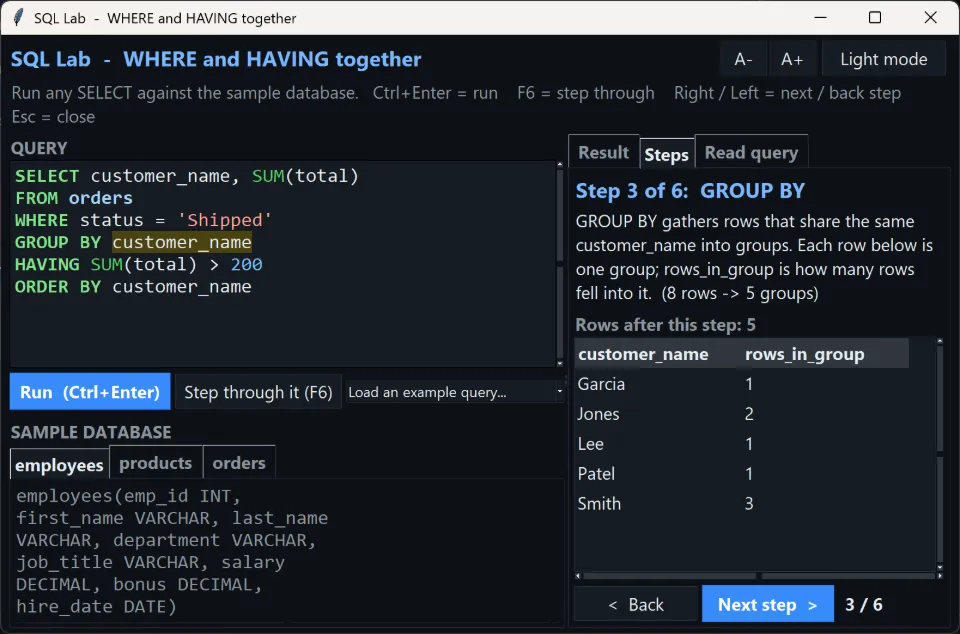The image size is (960, 634).
Task: Click the right arrow of results horizontal scrollbar
Action: pyautogui.click(x=940, y=576)
